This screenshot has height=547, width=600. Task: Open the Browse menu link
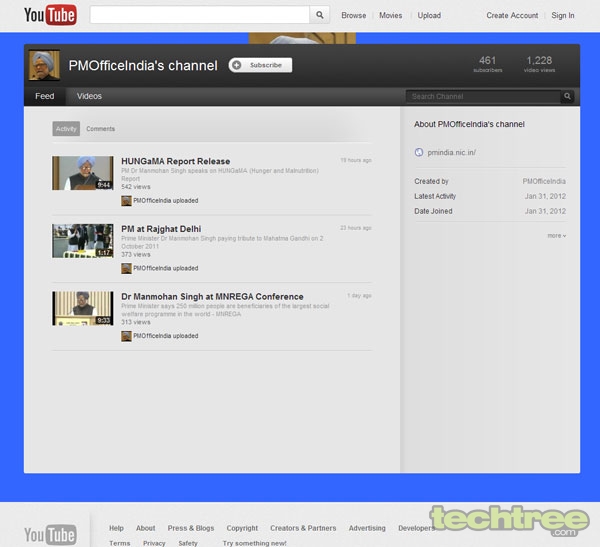[x=354, y=15]
